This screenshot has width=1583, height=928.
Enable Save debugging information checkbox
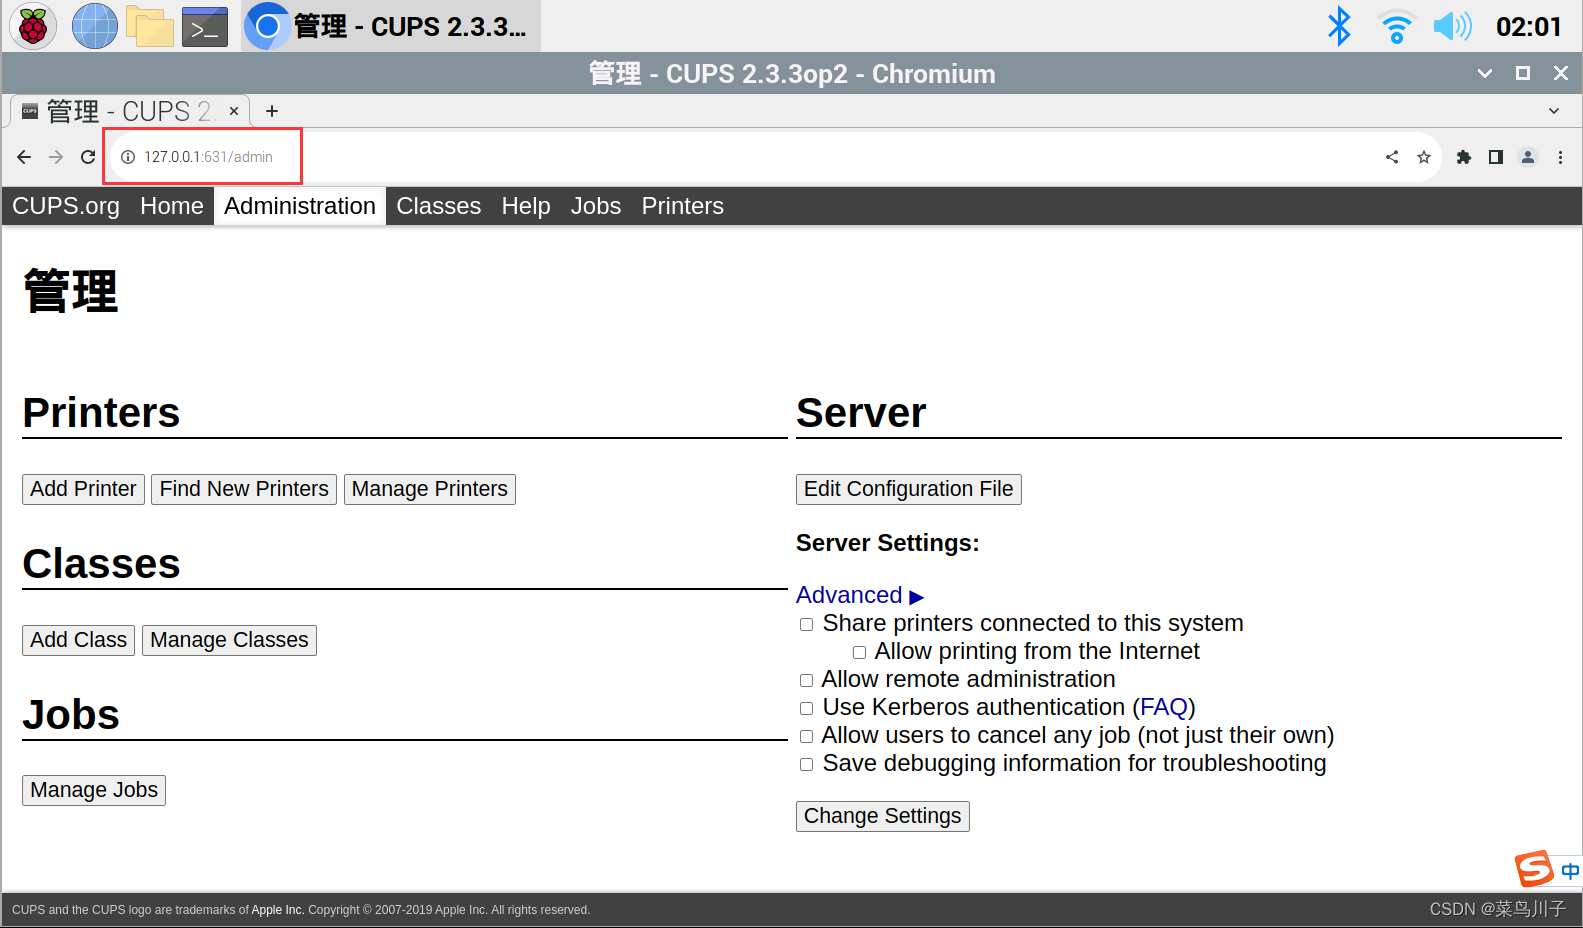pos(806,764)
